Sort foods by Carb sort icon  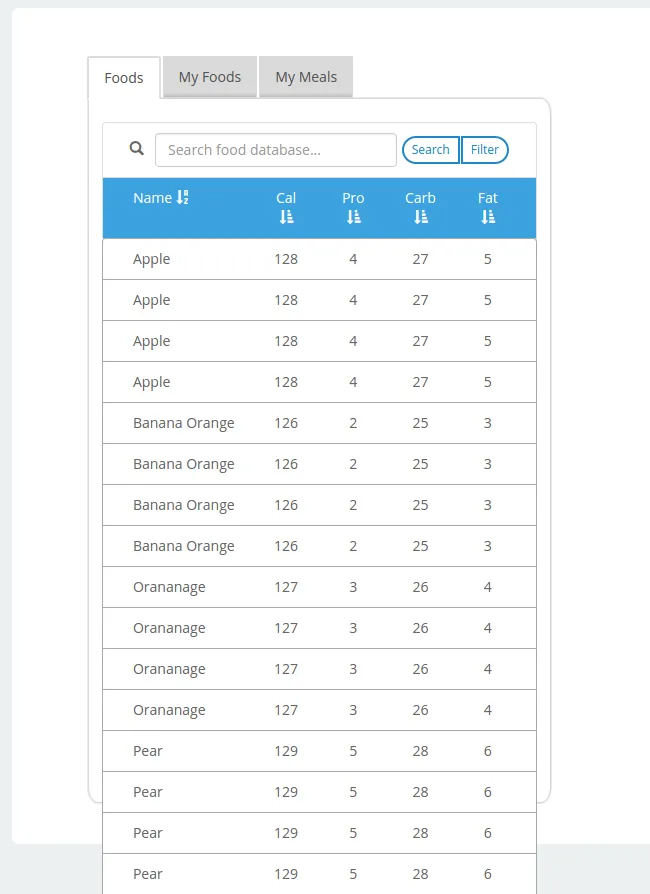(x=420, y=217)
